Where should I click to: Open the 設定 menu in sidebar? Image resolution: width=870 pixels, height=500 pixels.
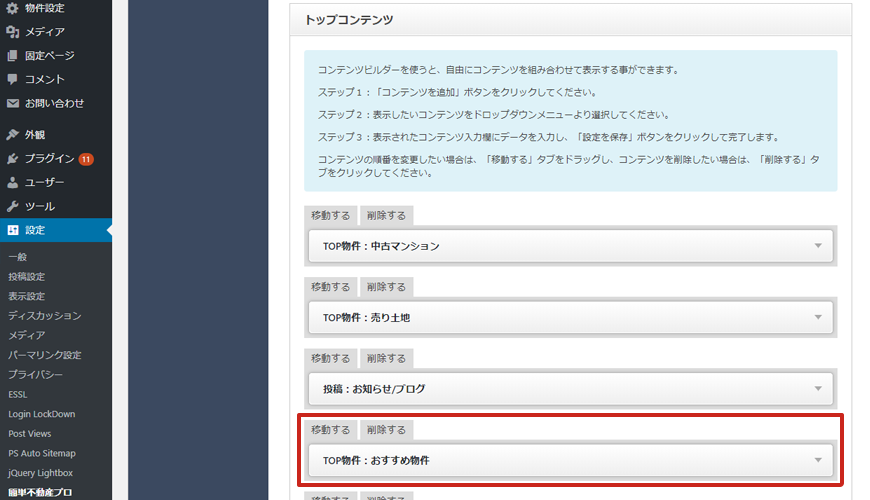35,230
